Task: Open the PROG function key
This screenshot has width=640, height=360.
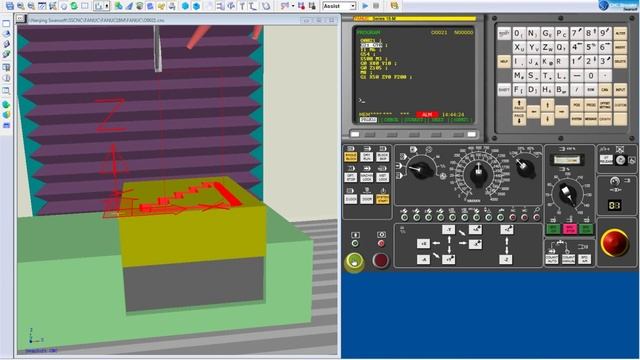Action: [x=591, y=105]
